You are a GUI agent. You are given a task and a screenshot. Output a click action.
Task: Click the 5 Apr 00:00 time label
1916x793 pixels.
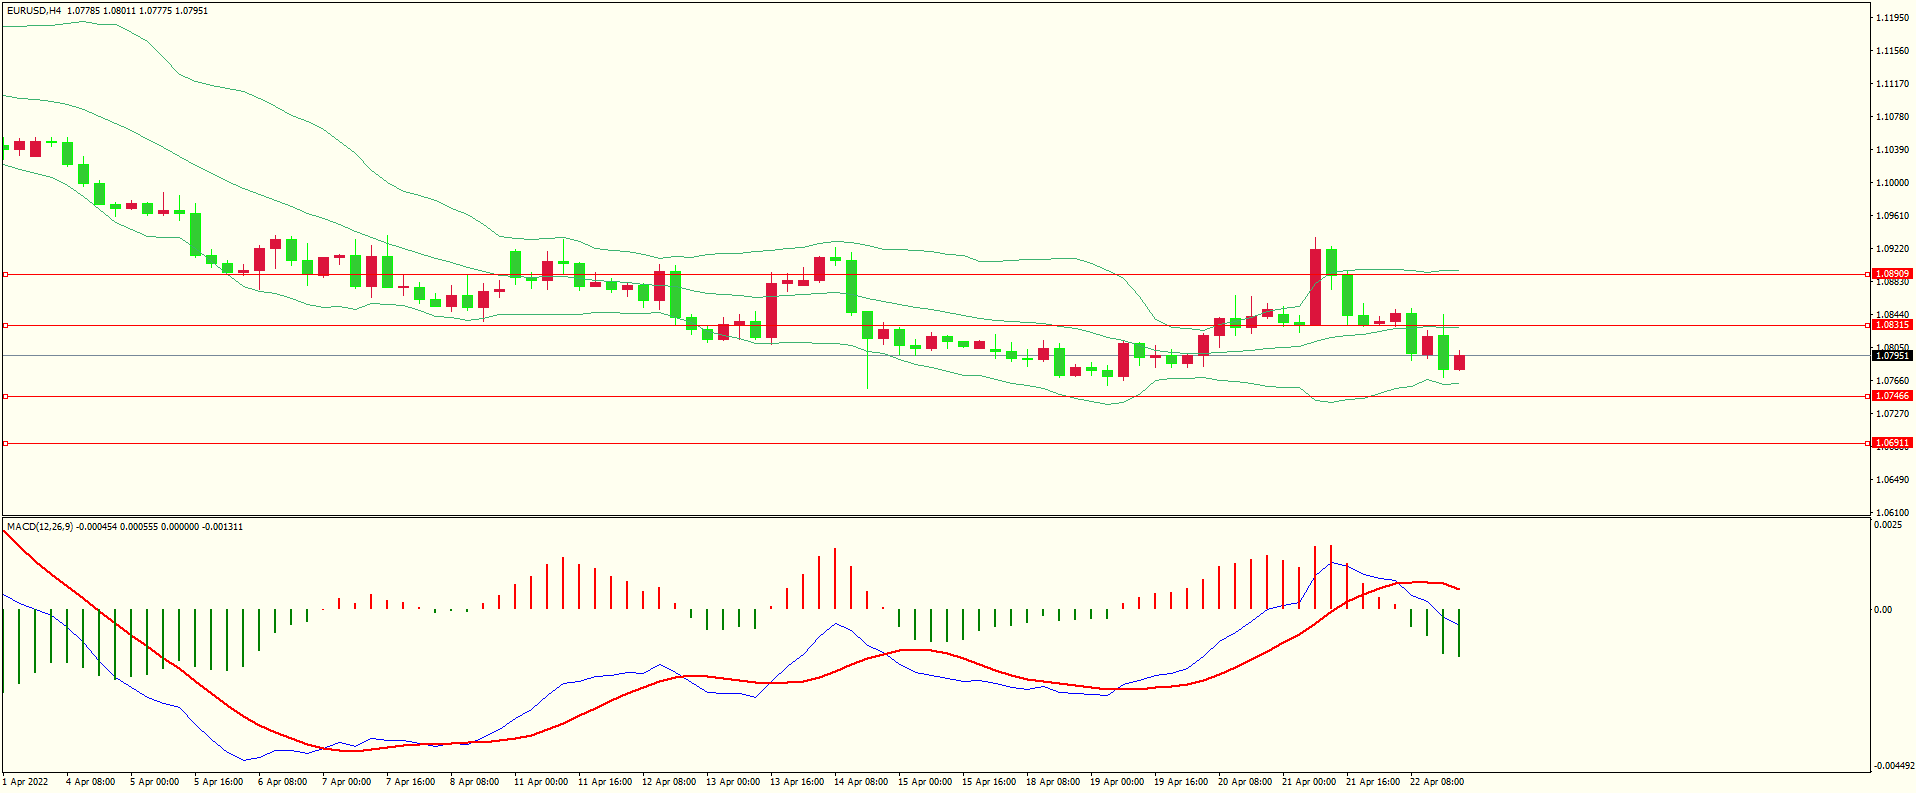pyautogui.click(x=154, y=782)
